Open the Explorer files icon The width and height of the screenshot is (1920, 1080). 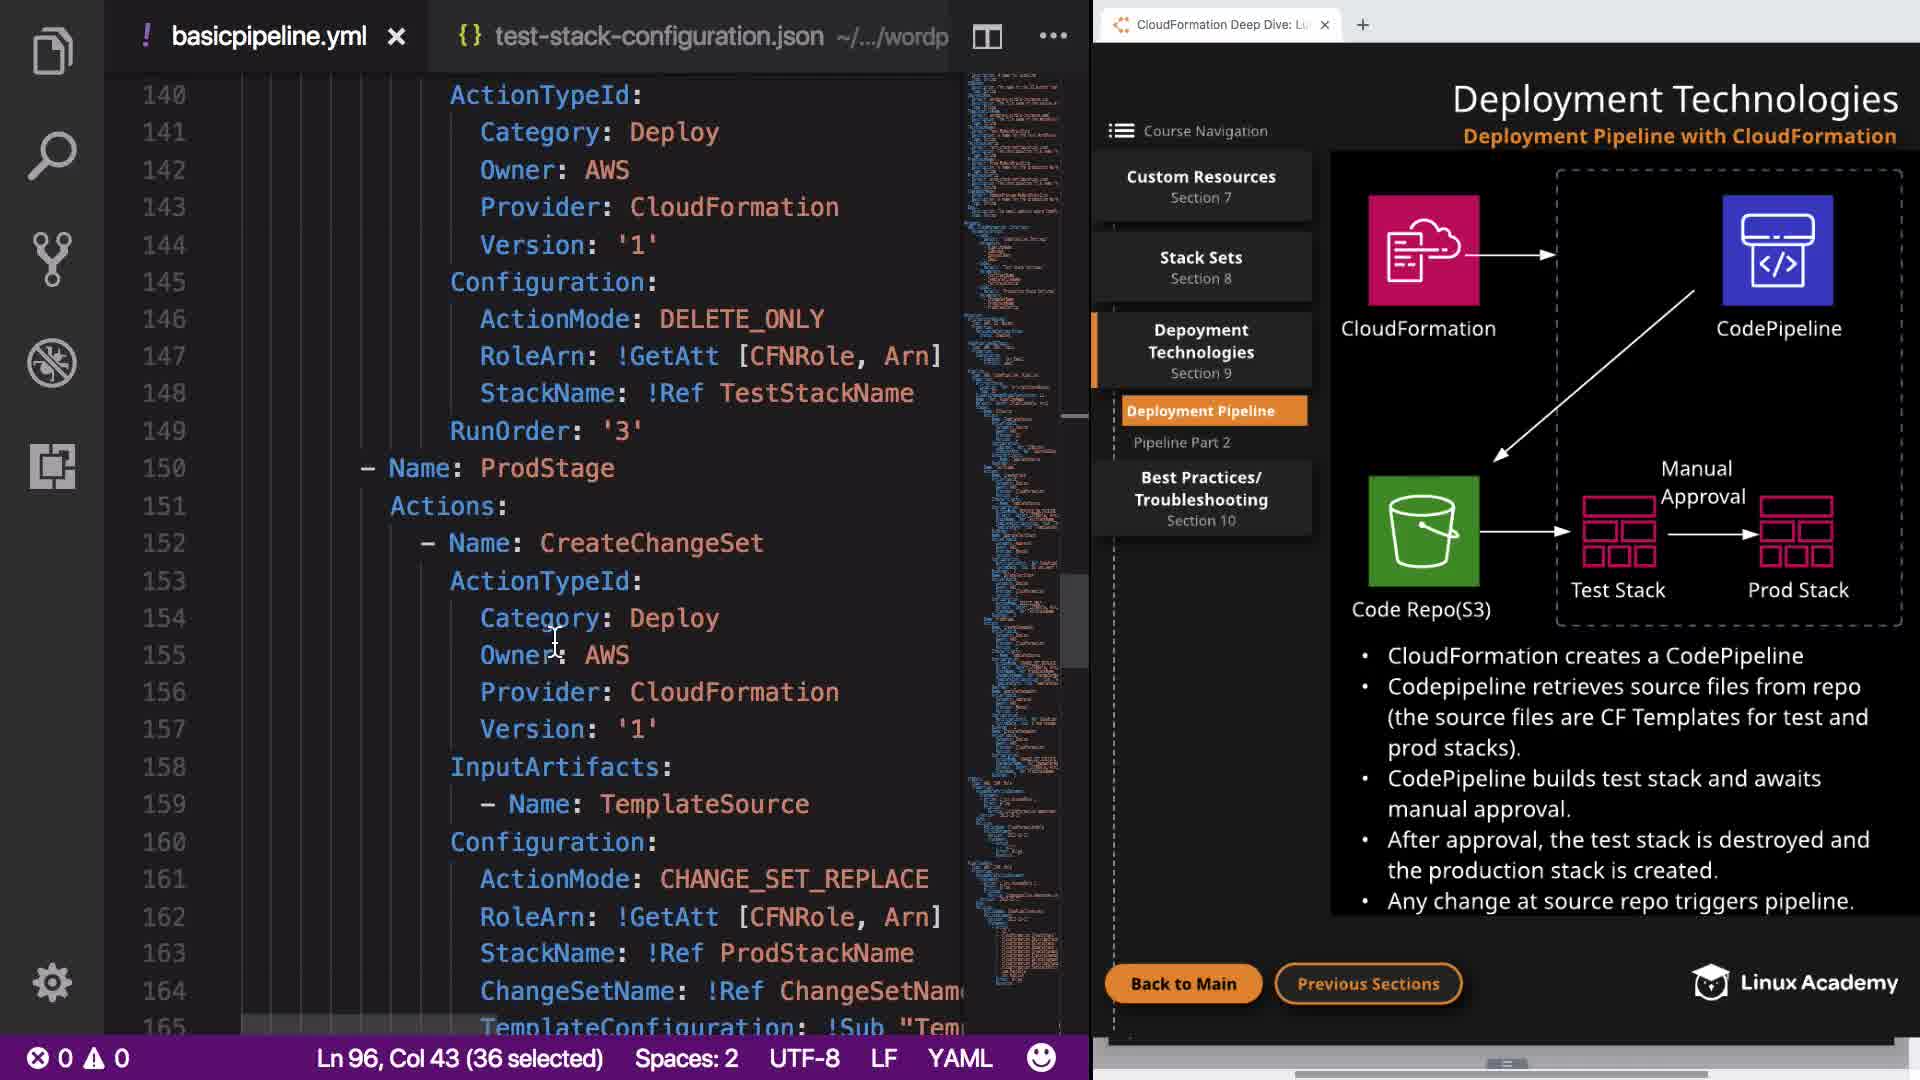52,50
